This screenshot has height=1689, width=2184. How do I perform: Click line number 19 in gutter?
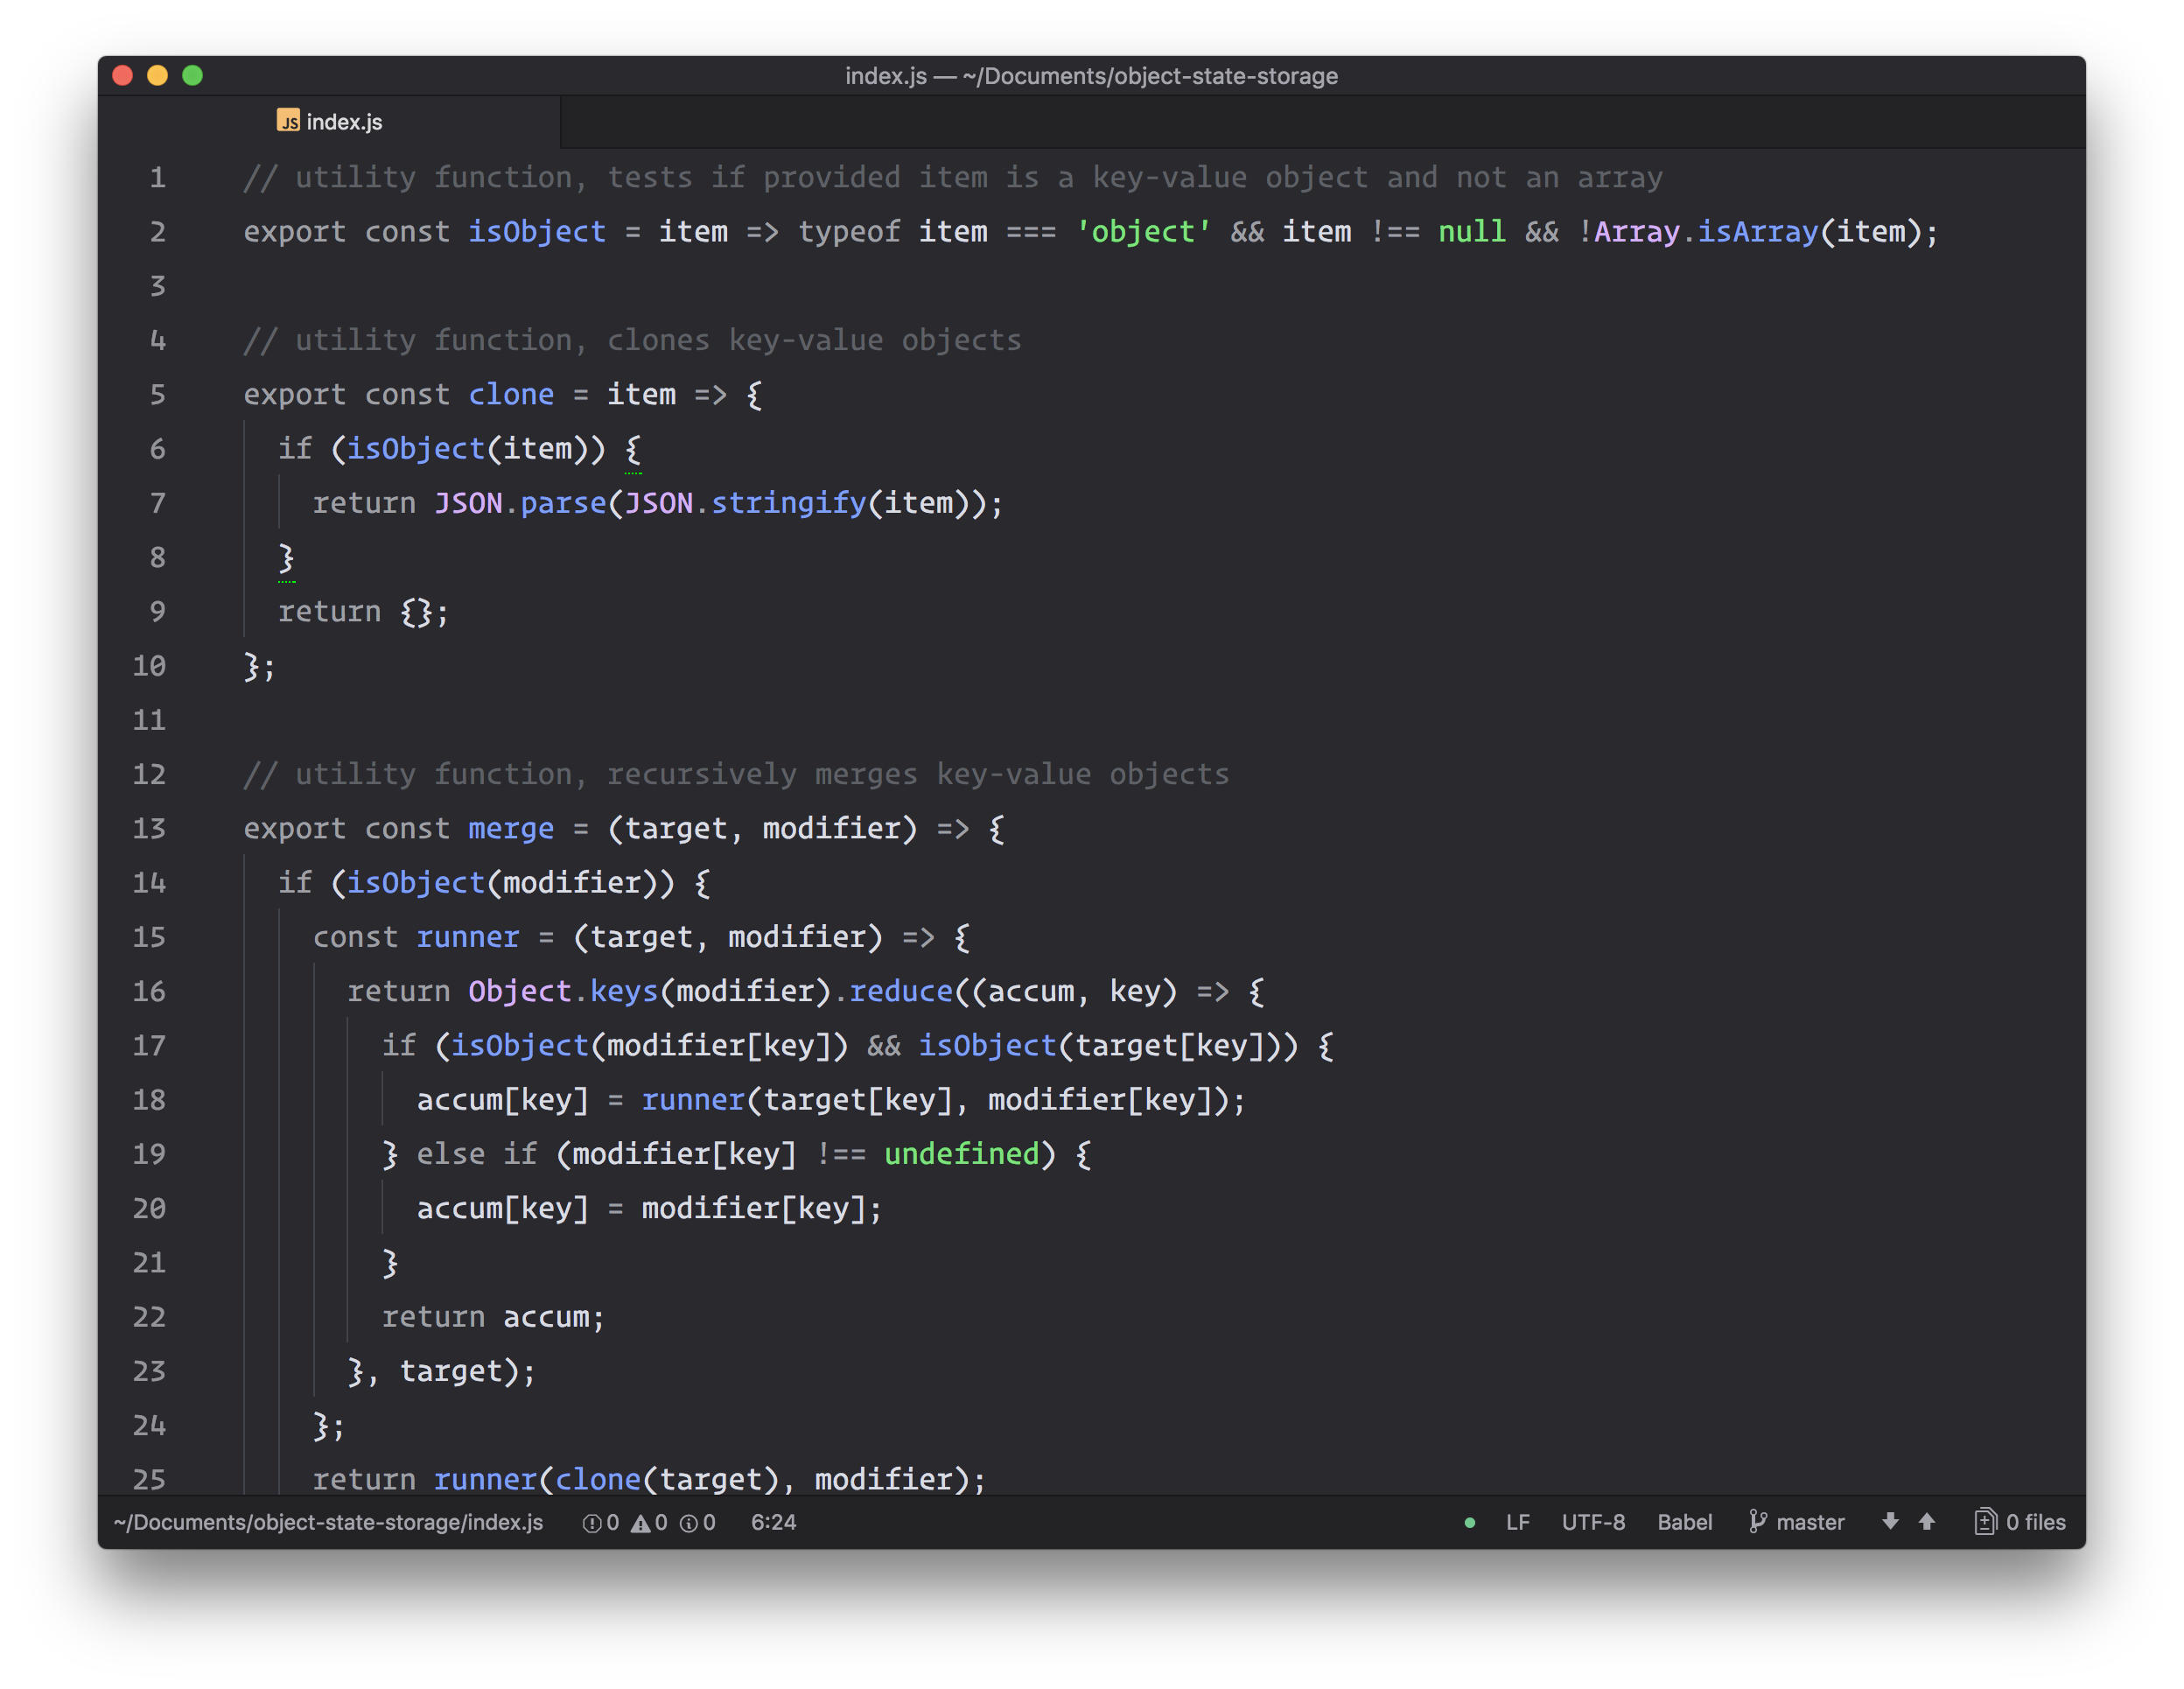click(x=149, y=1154)
